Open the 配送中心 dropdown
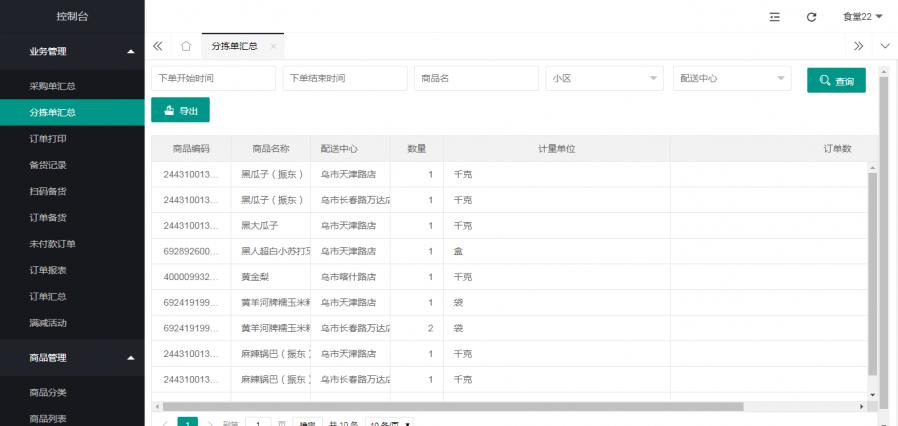898x426 pixels. pos(730,79)
